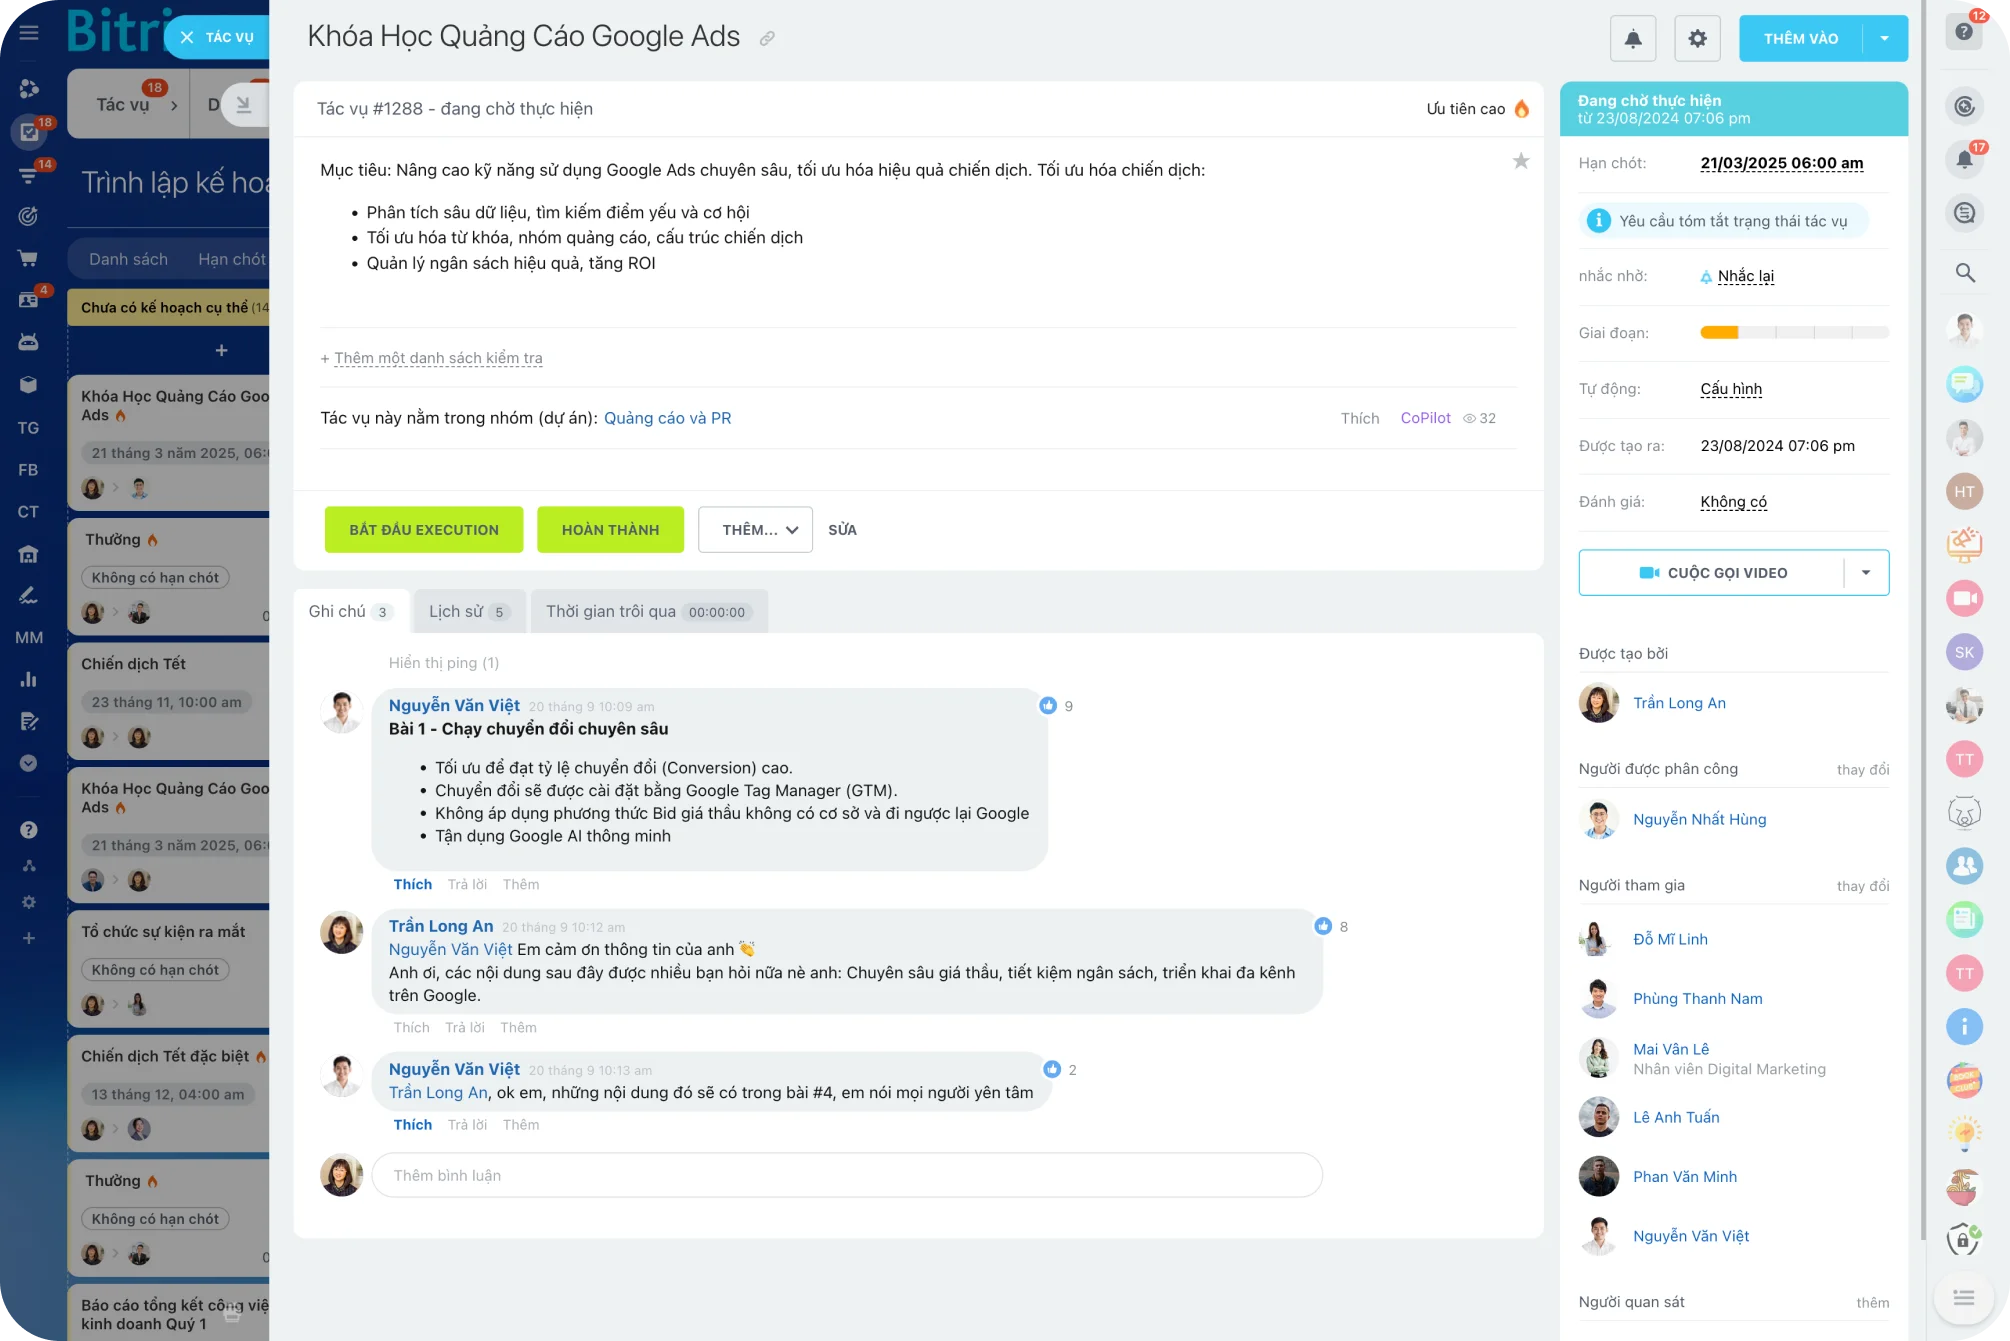
Task: Like the task via Thích near CoPilot
Action: pos(1360,418)
